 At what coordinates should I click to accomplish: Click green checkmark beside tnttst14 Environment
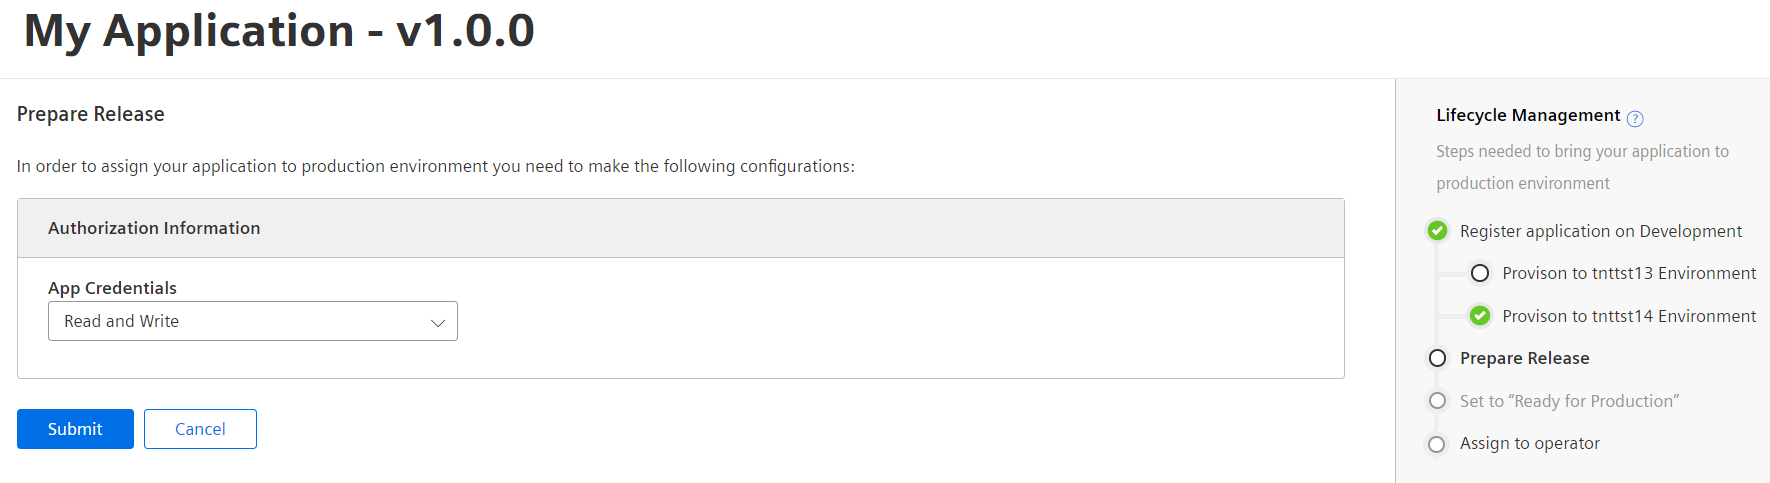pos(1480,316)
